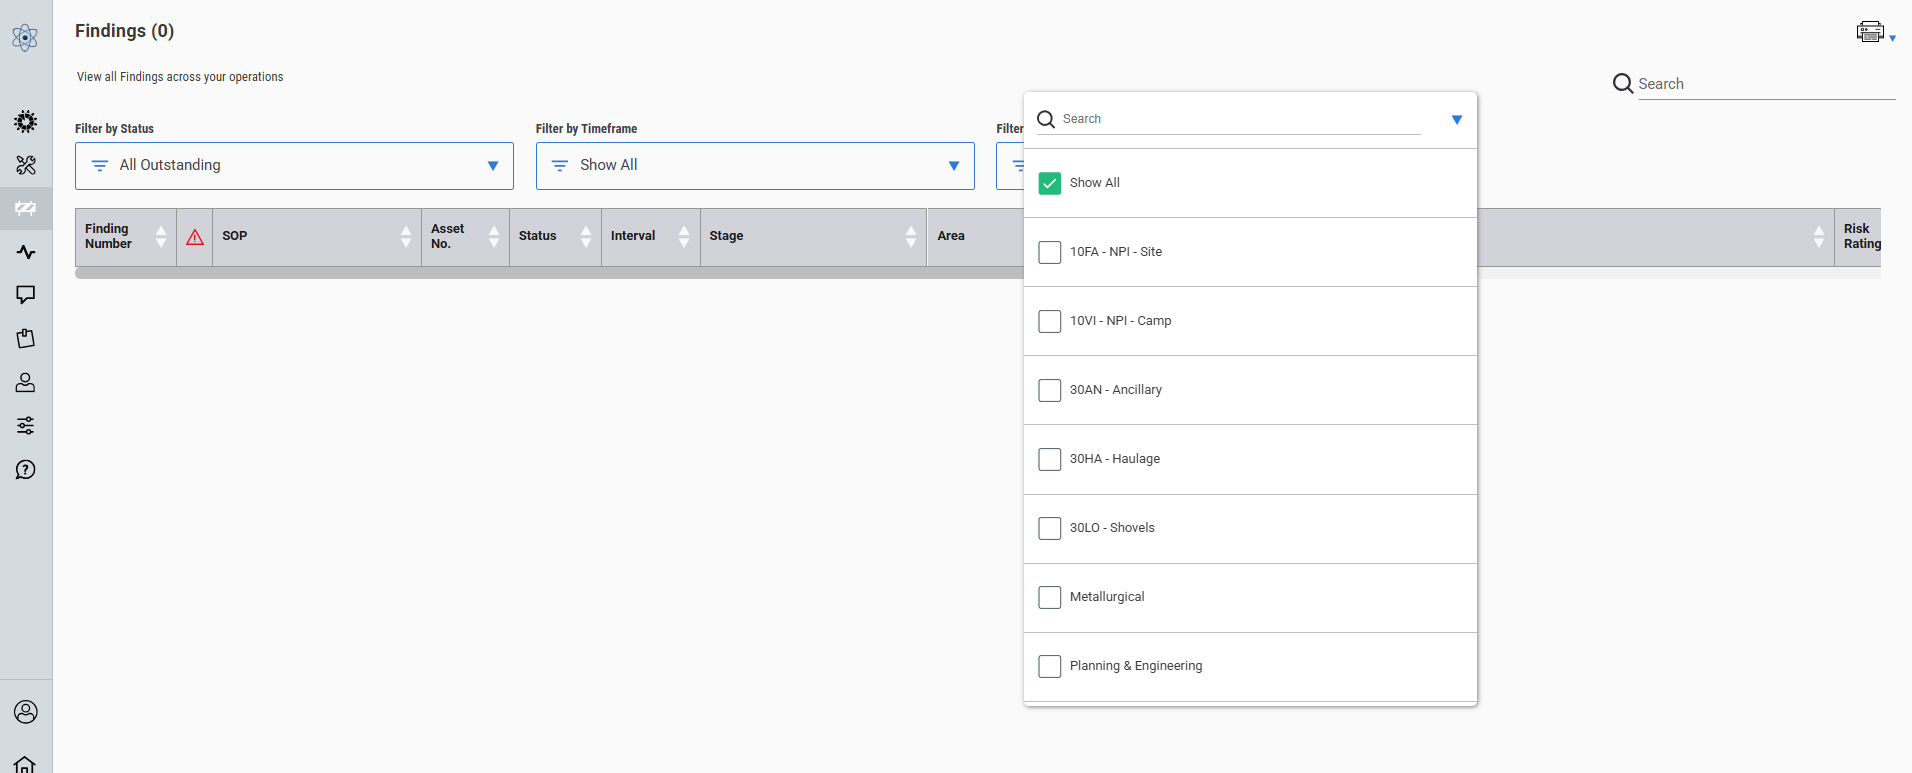Collapse the open filter list using its arrow

click(x=1456, y=120)
